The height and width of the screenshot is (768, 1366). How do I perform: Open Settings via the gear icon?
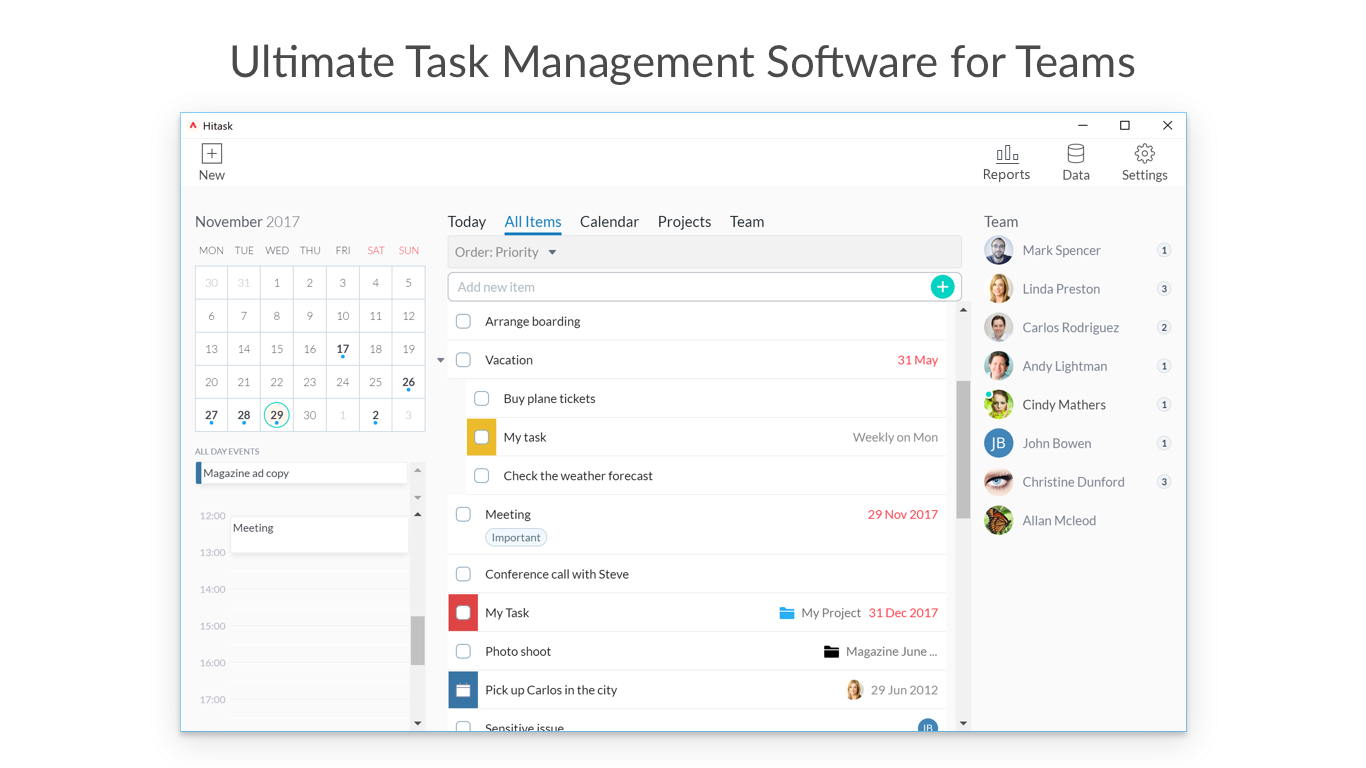click(1144, 155)
